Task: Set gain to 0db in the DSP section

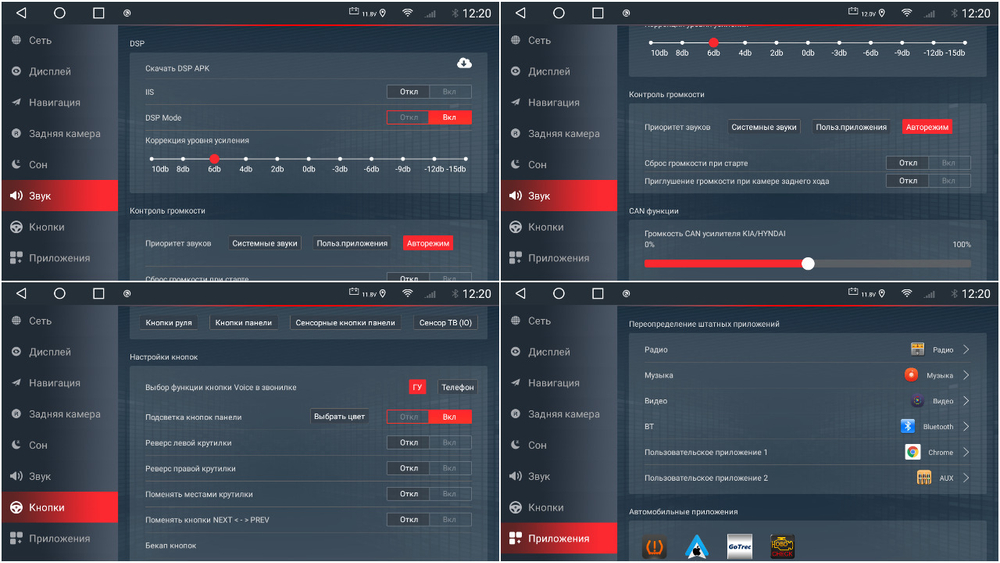Action: pos(309,159)
